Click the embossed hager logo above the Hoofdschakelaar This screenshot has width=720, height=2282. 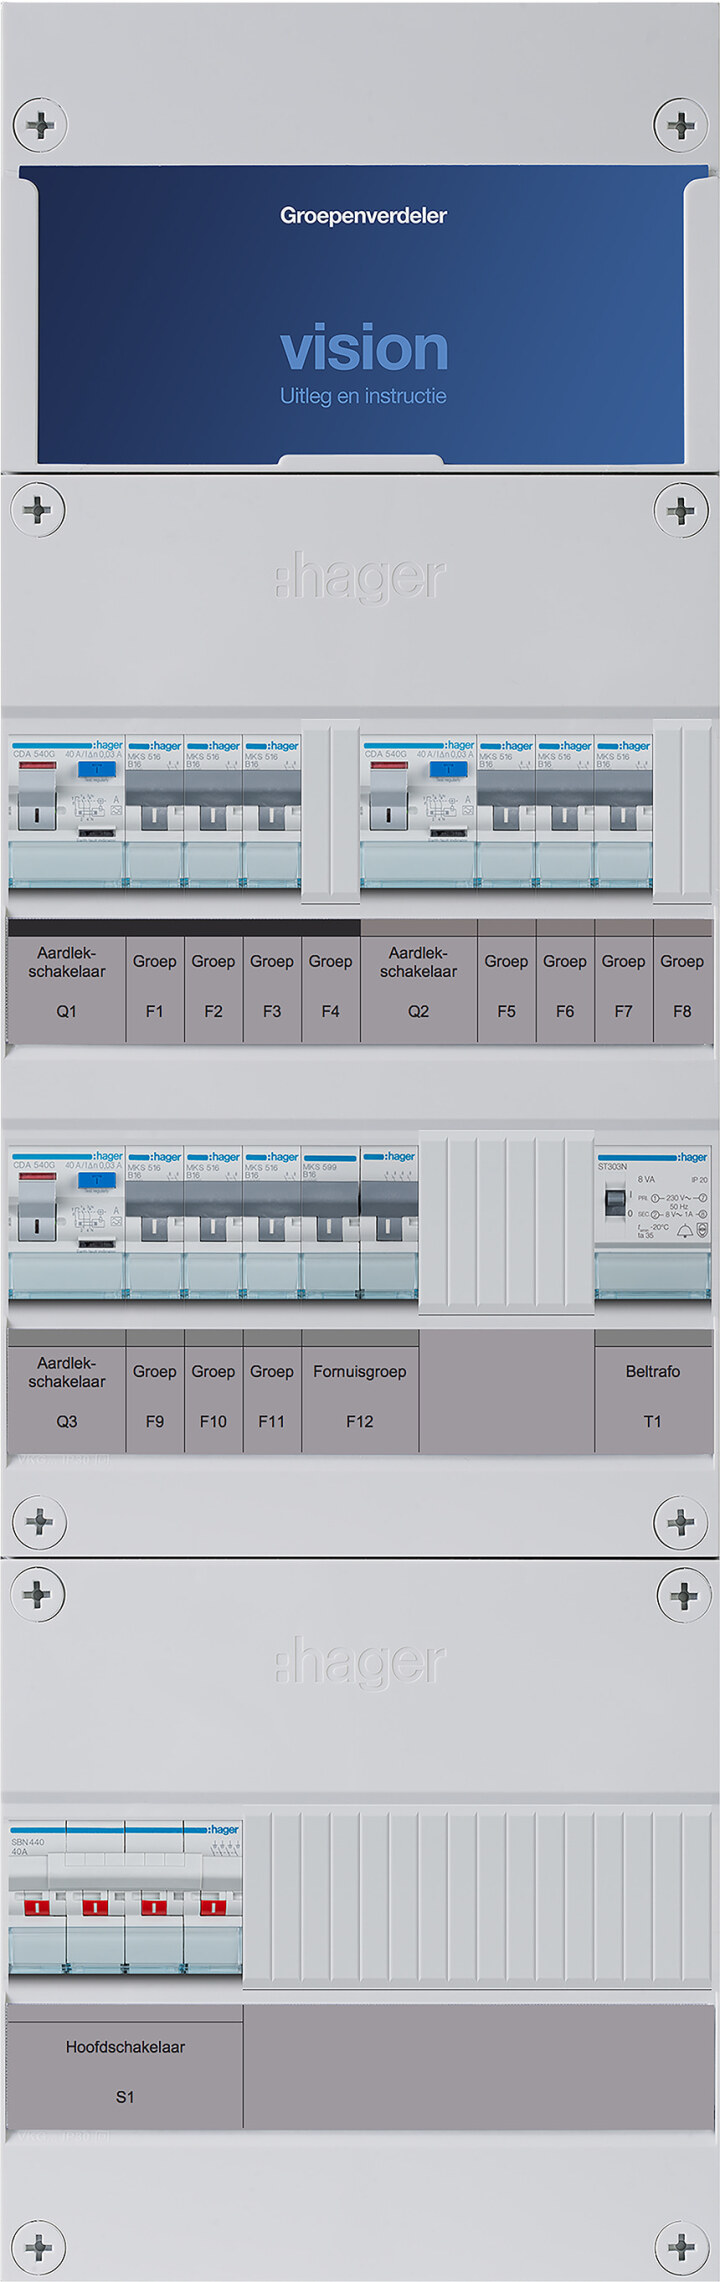point(360,1663)
